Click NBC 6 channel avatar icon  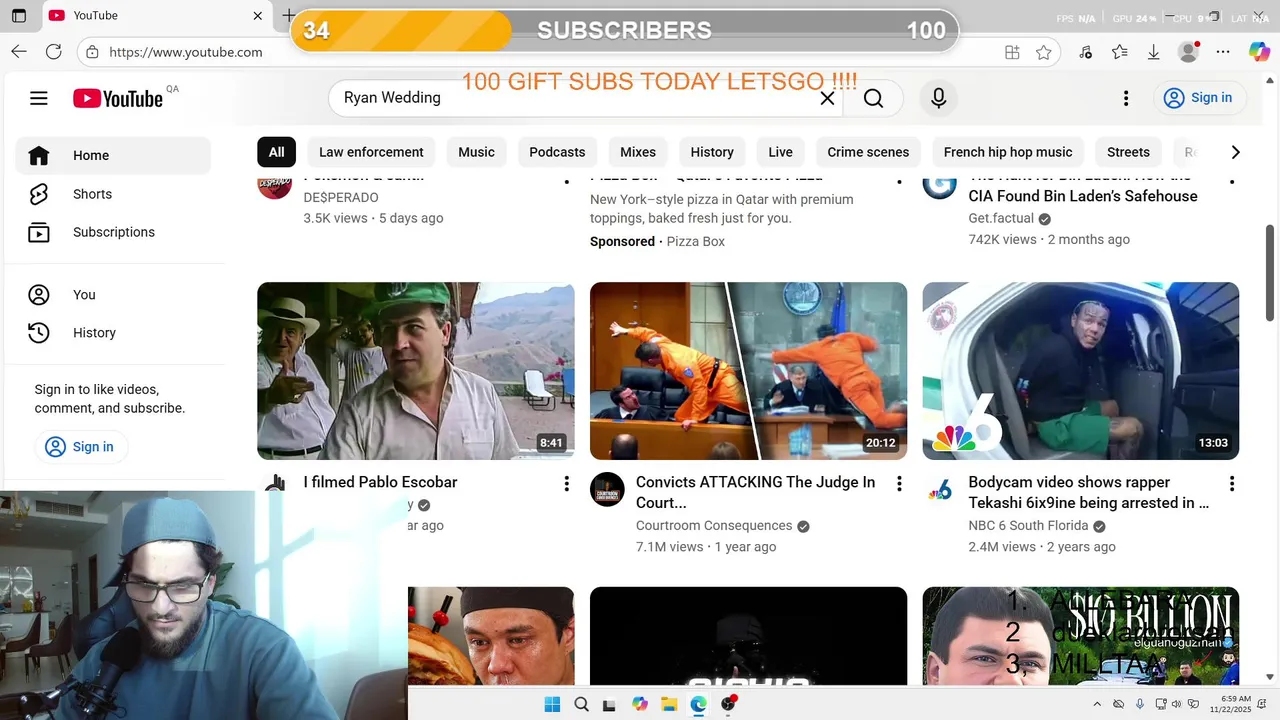(940, 490)
